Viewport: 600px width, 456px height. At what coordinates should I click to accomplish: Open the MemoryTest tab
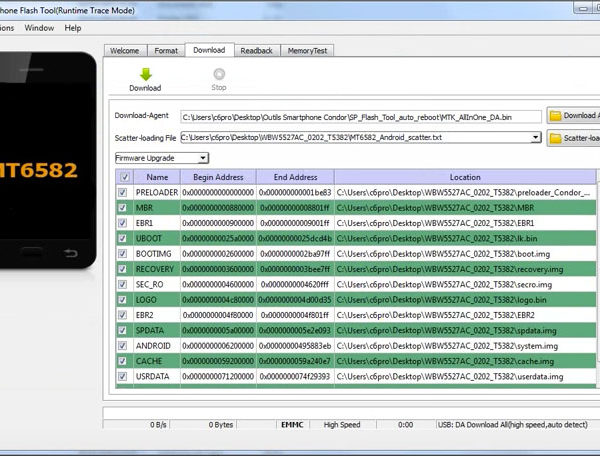tap(307, 50)
